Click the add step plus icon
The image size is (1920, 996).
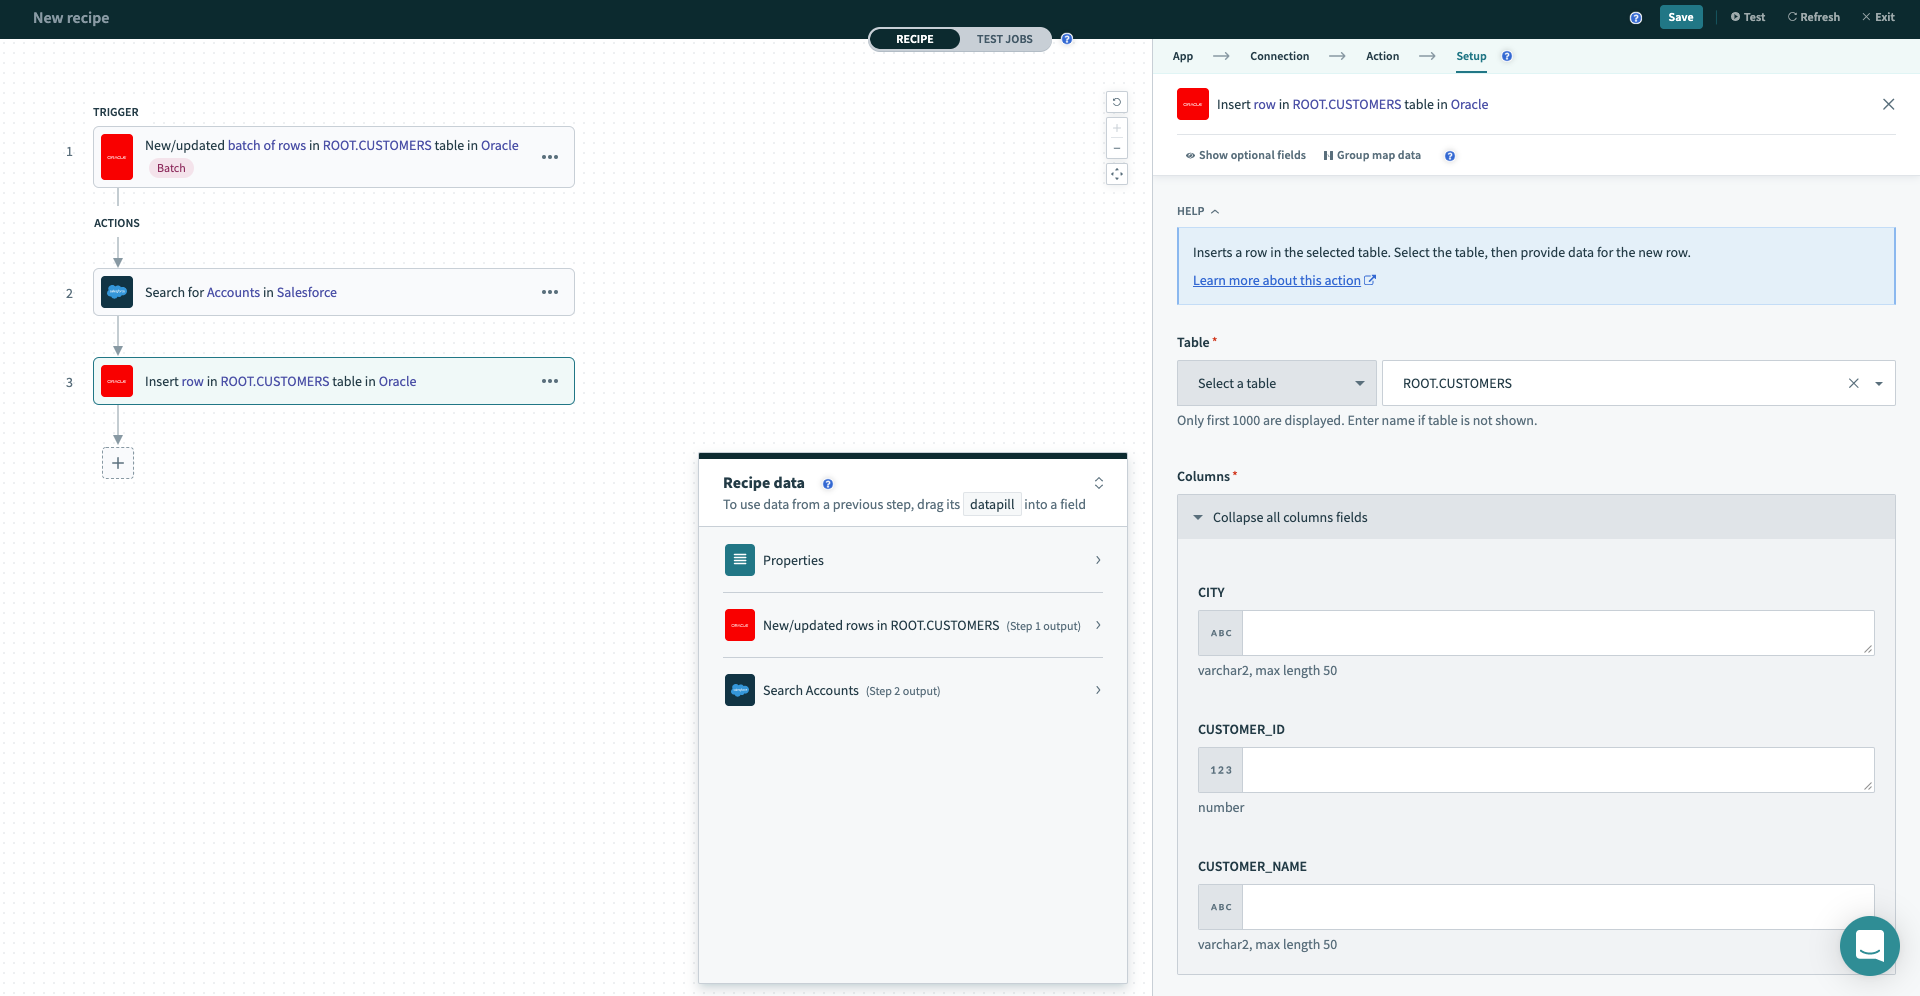tap(118, 463)
